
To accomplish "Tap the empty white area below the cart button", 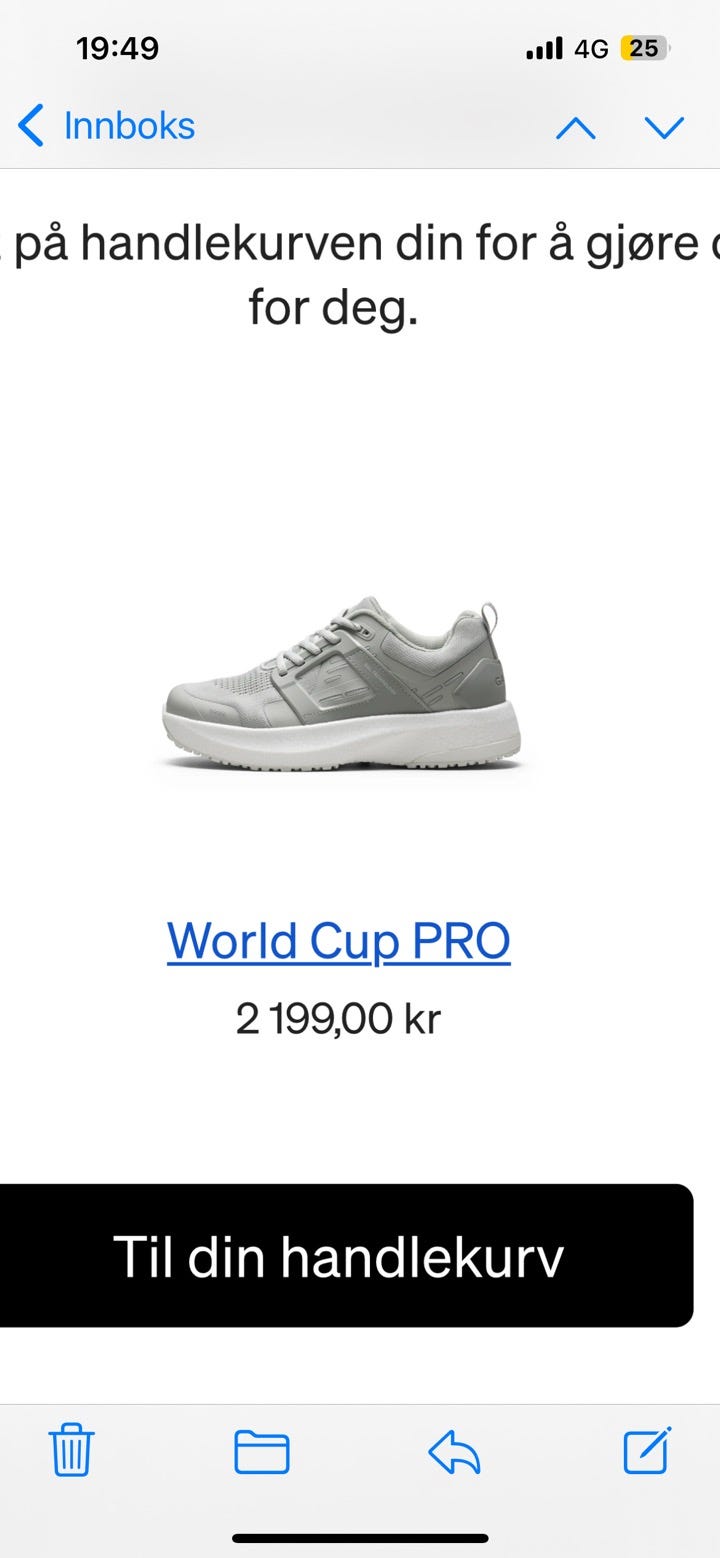I will [x=360, y=1366].
